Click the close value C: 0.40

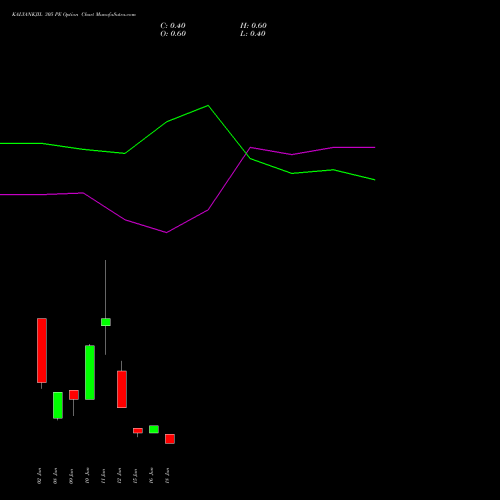[x=173, y=26]
